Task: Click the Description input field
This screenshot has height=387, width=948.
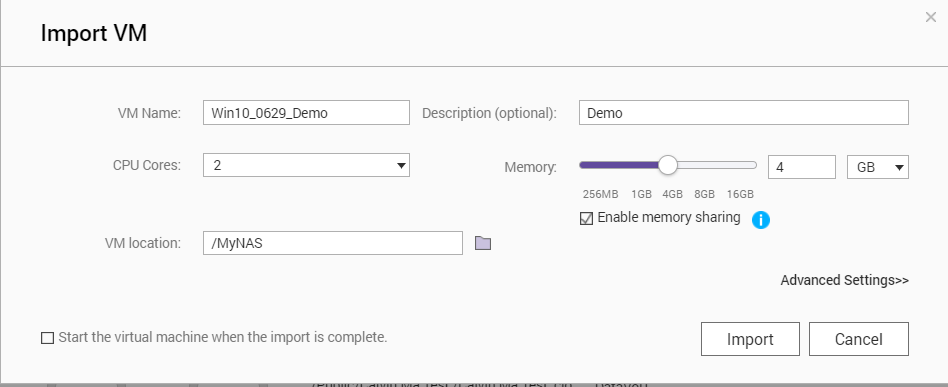Action: pyautogui.click(x=744, y=112)
